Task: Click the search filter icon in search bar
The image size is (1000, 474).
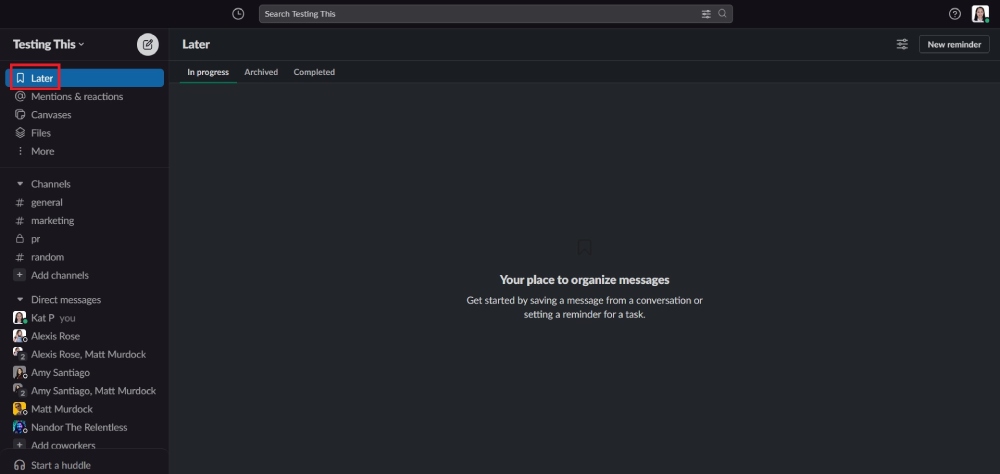Action: 706,14
